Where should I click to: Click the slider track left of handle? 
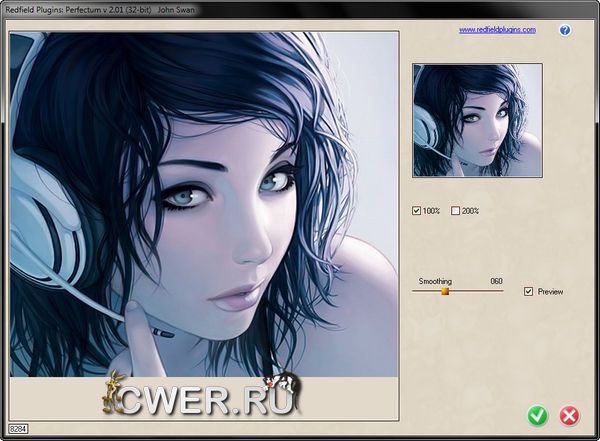tap(426, 292)
